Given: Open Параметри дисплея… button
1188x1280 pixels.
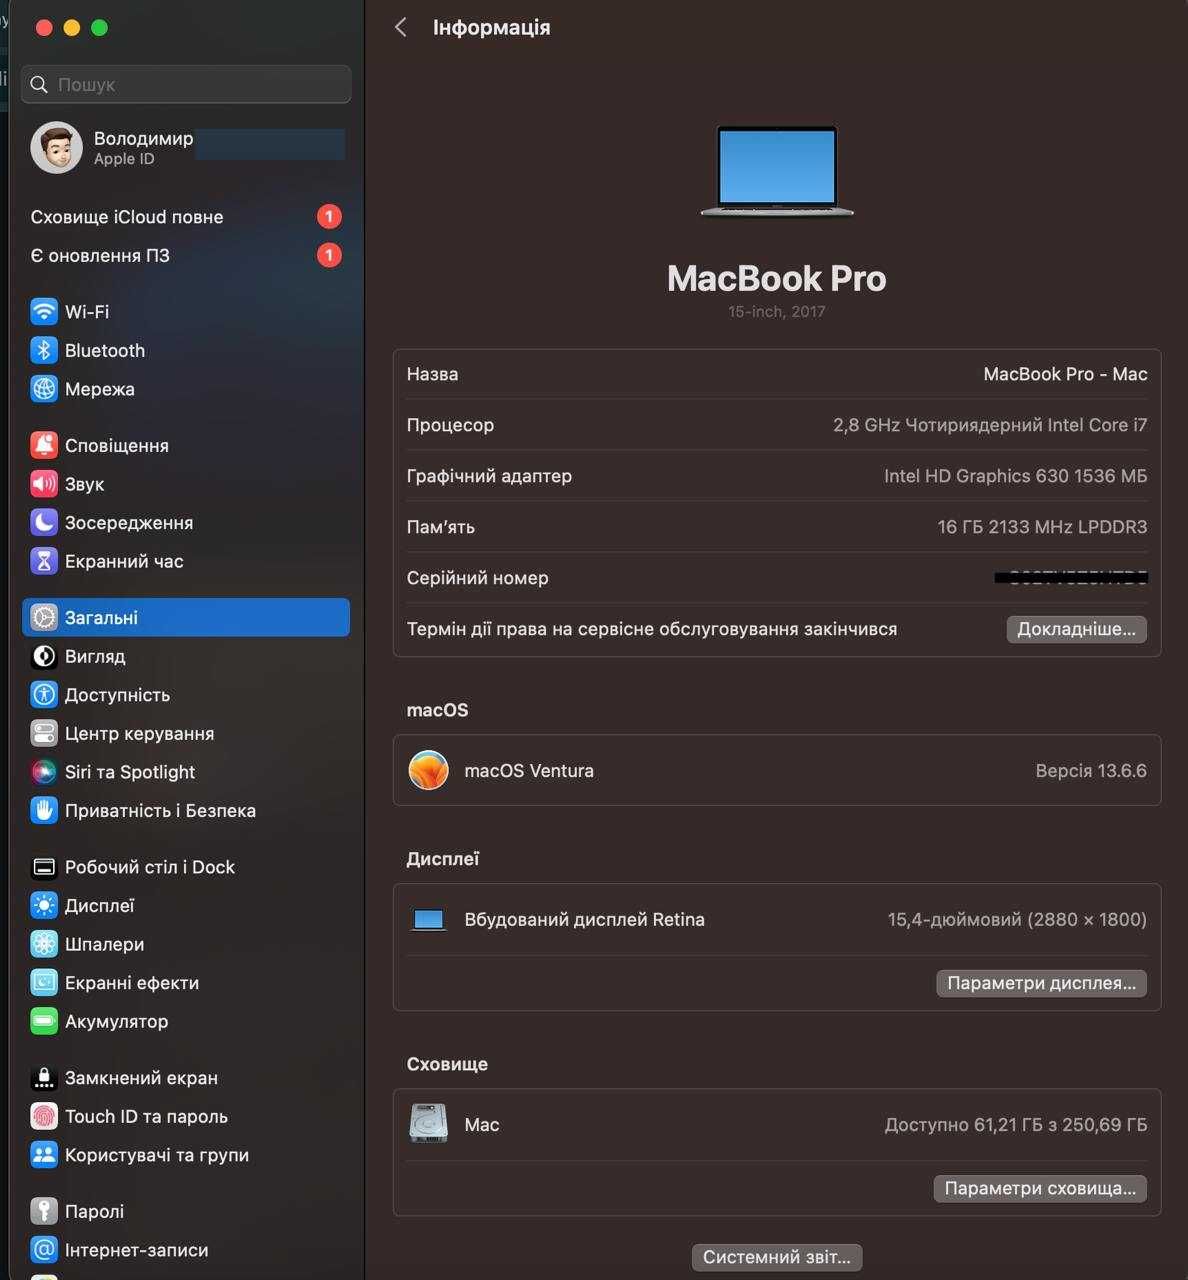Looking at the screenshot, I should pos(1041,983).
